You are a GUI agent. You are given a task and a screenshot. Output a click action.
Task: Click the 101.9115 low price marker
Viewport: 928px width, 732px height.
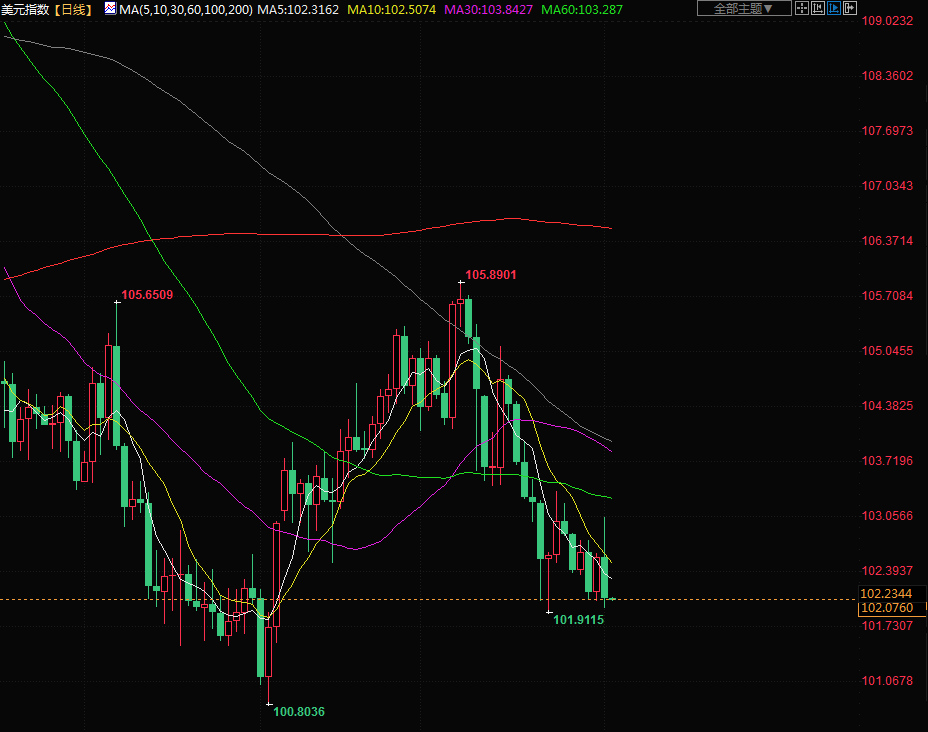click(578, 620)
